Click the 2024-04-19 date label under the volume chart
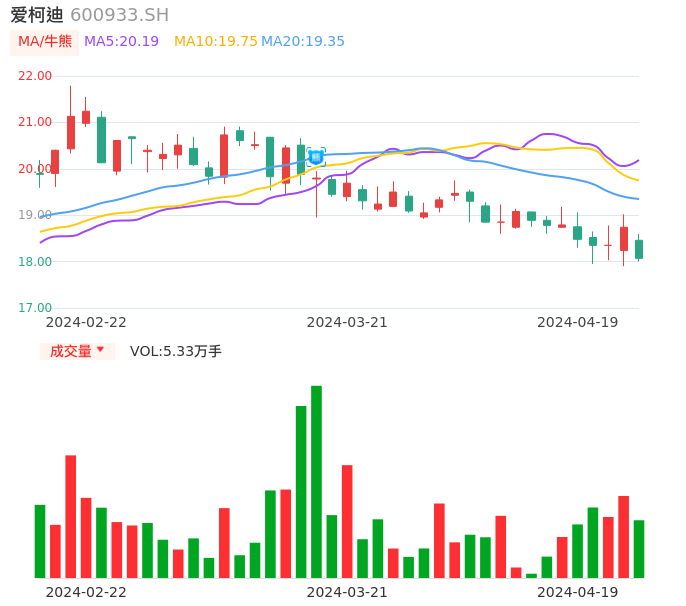Image resolution: width=686 pixels, height=606 pixels. tap(577, 592)
